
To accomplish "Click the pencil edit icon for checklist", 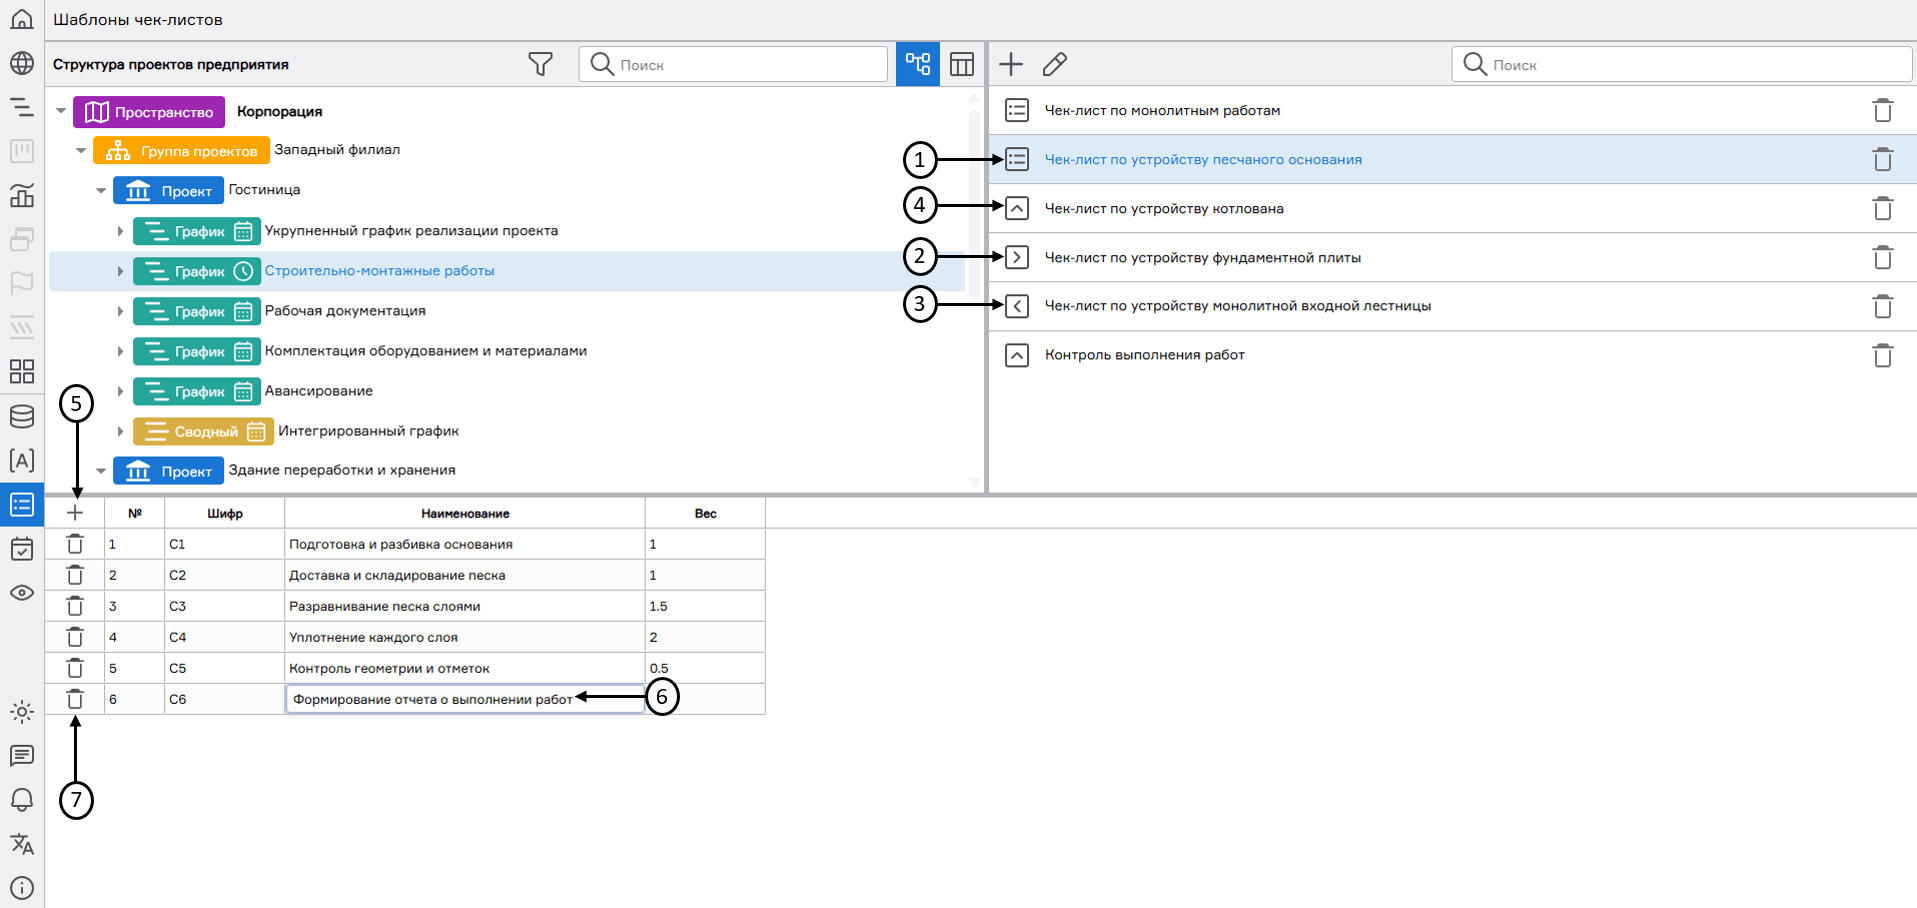I will click(1055, 65).
